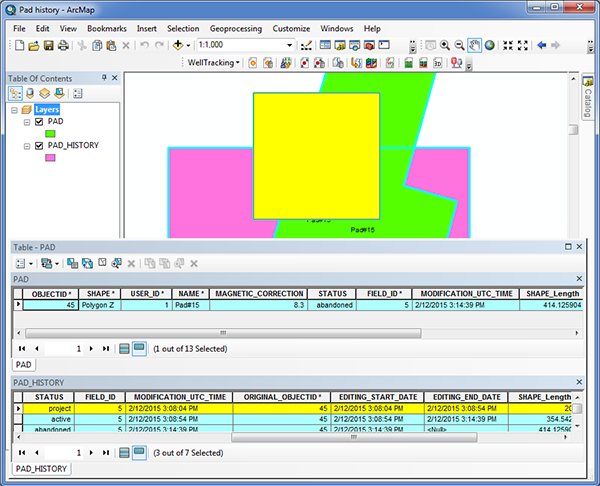Viewport: 600px width, 486px height.
Task: List layers by source
Action: pos(30,93)
